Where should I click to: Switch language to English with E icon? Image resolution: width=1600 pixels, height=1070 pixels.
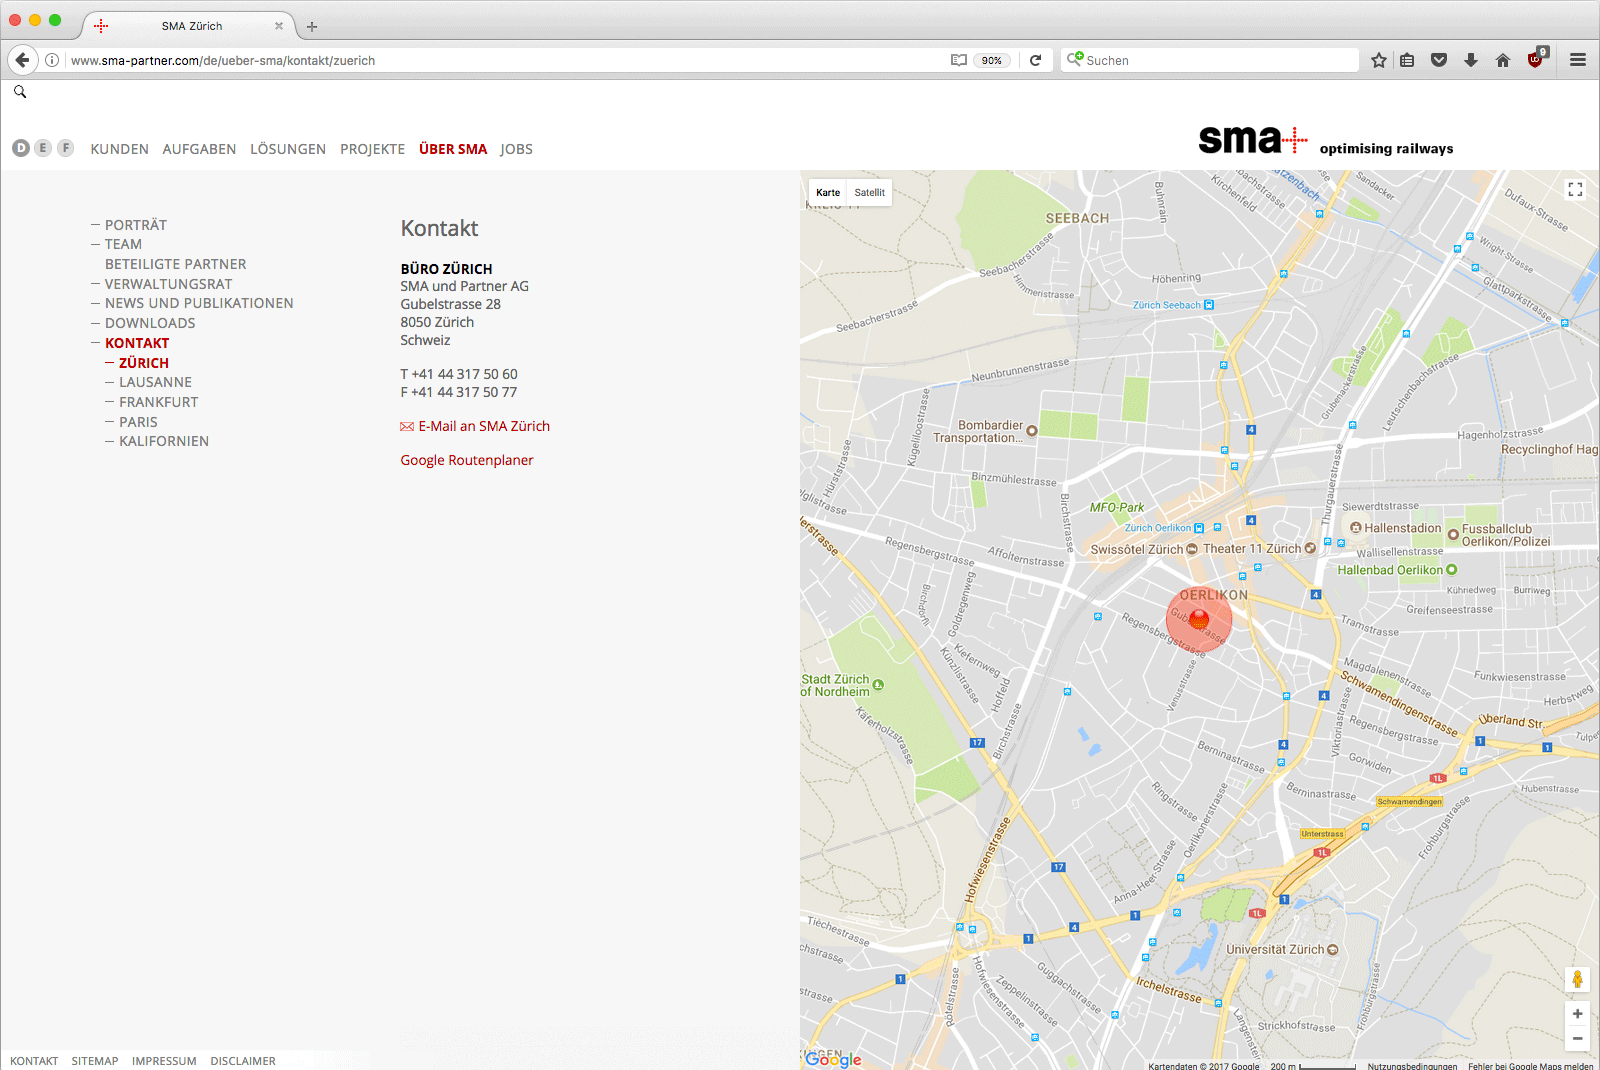pos(43,148)
